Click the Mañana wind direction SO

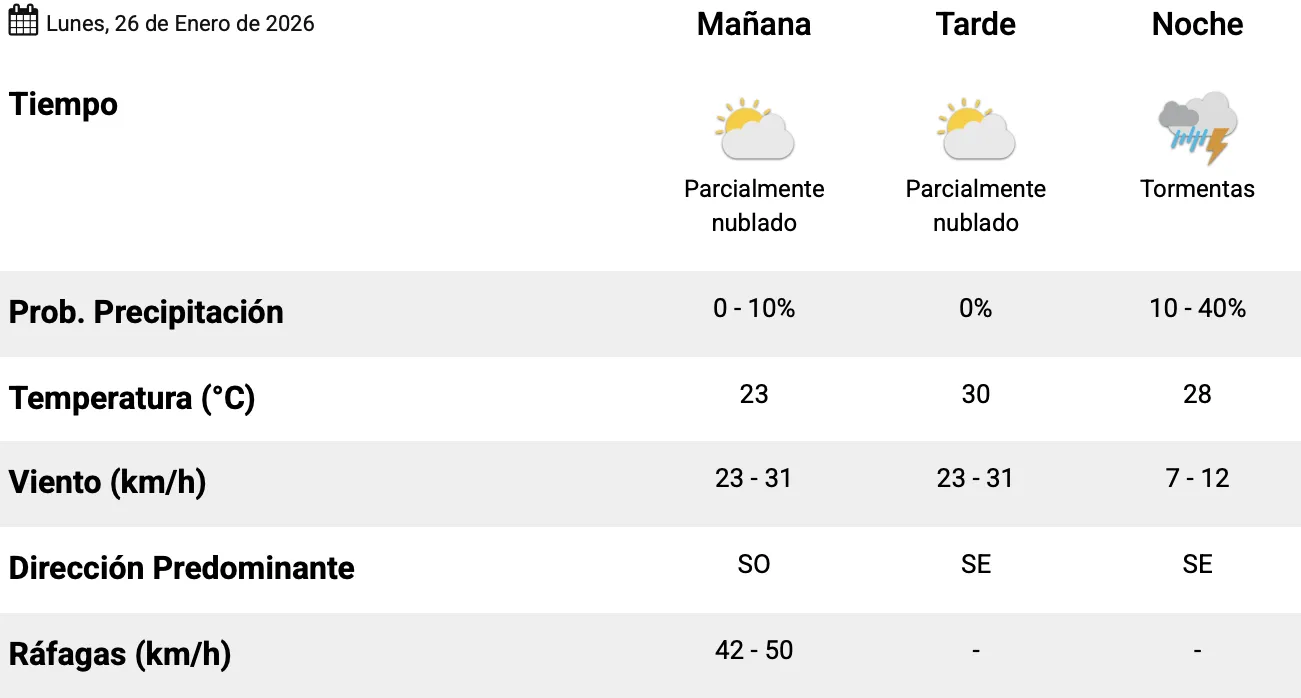(754, 564)
